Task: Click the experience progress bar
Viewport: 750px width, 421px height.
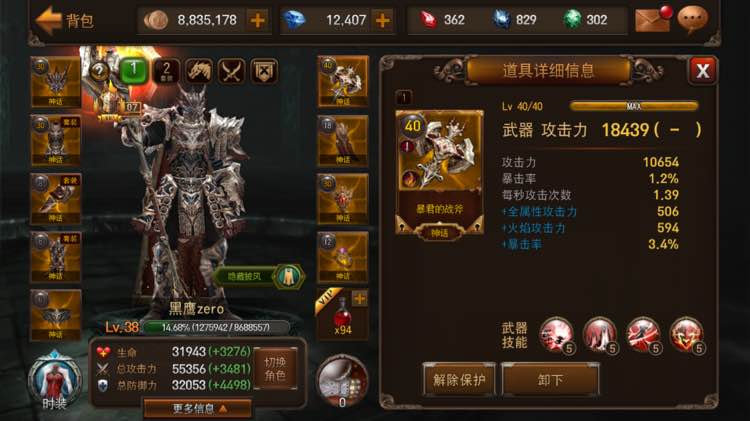Action: click(215, 328)
